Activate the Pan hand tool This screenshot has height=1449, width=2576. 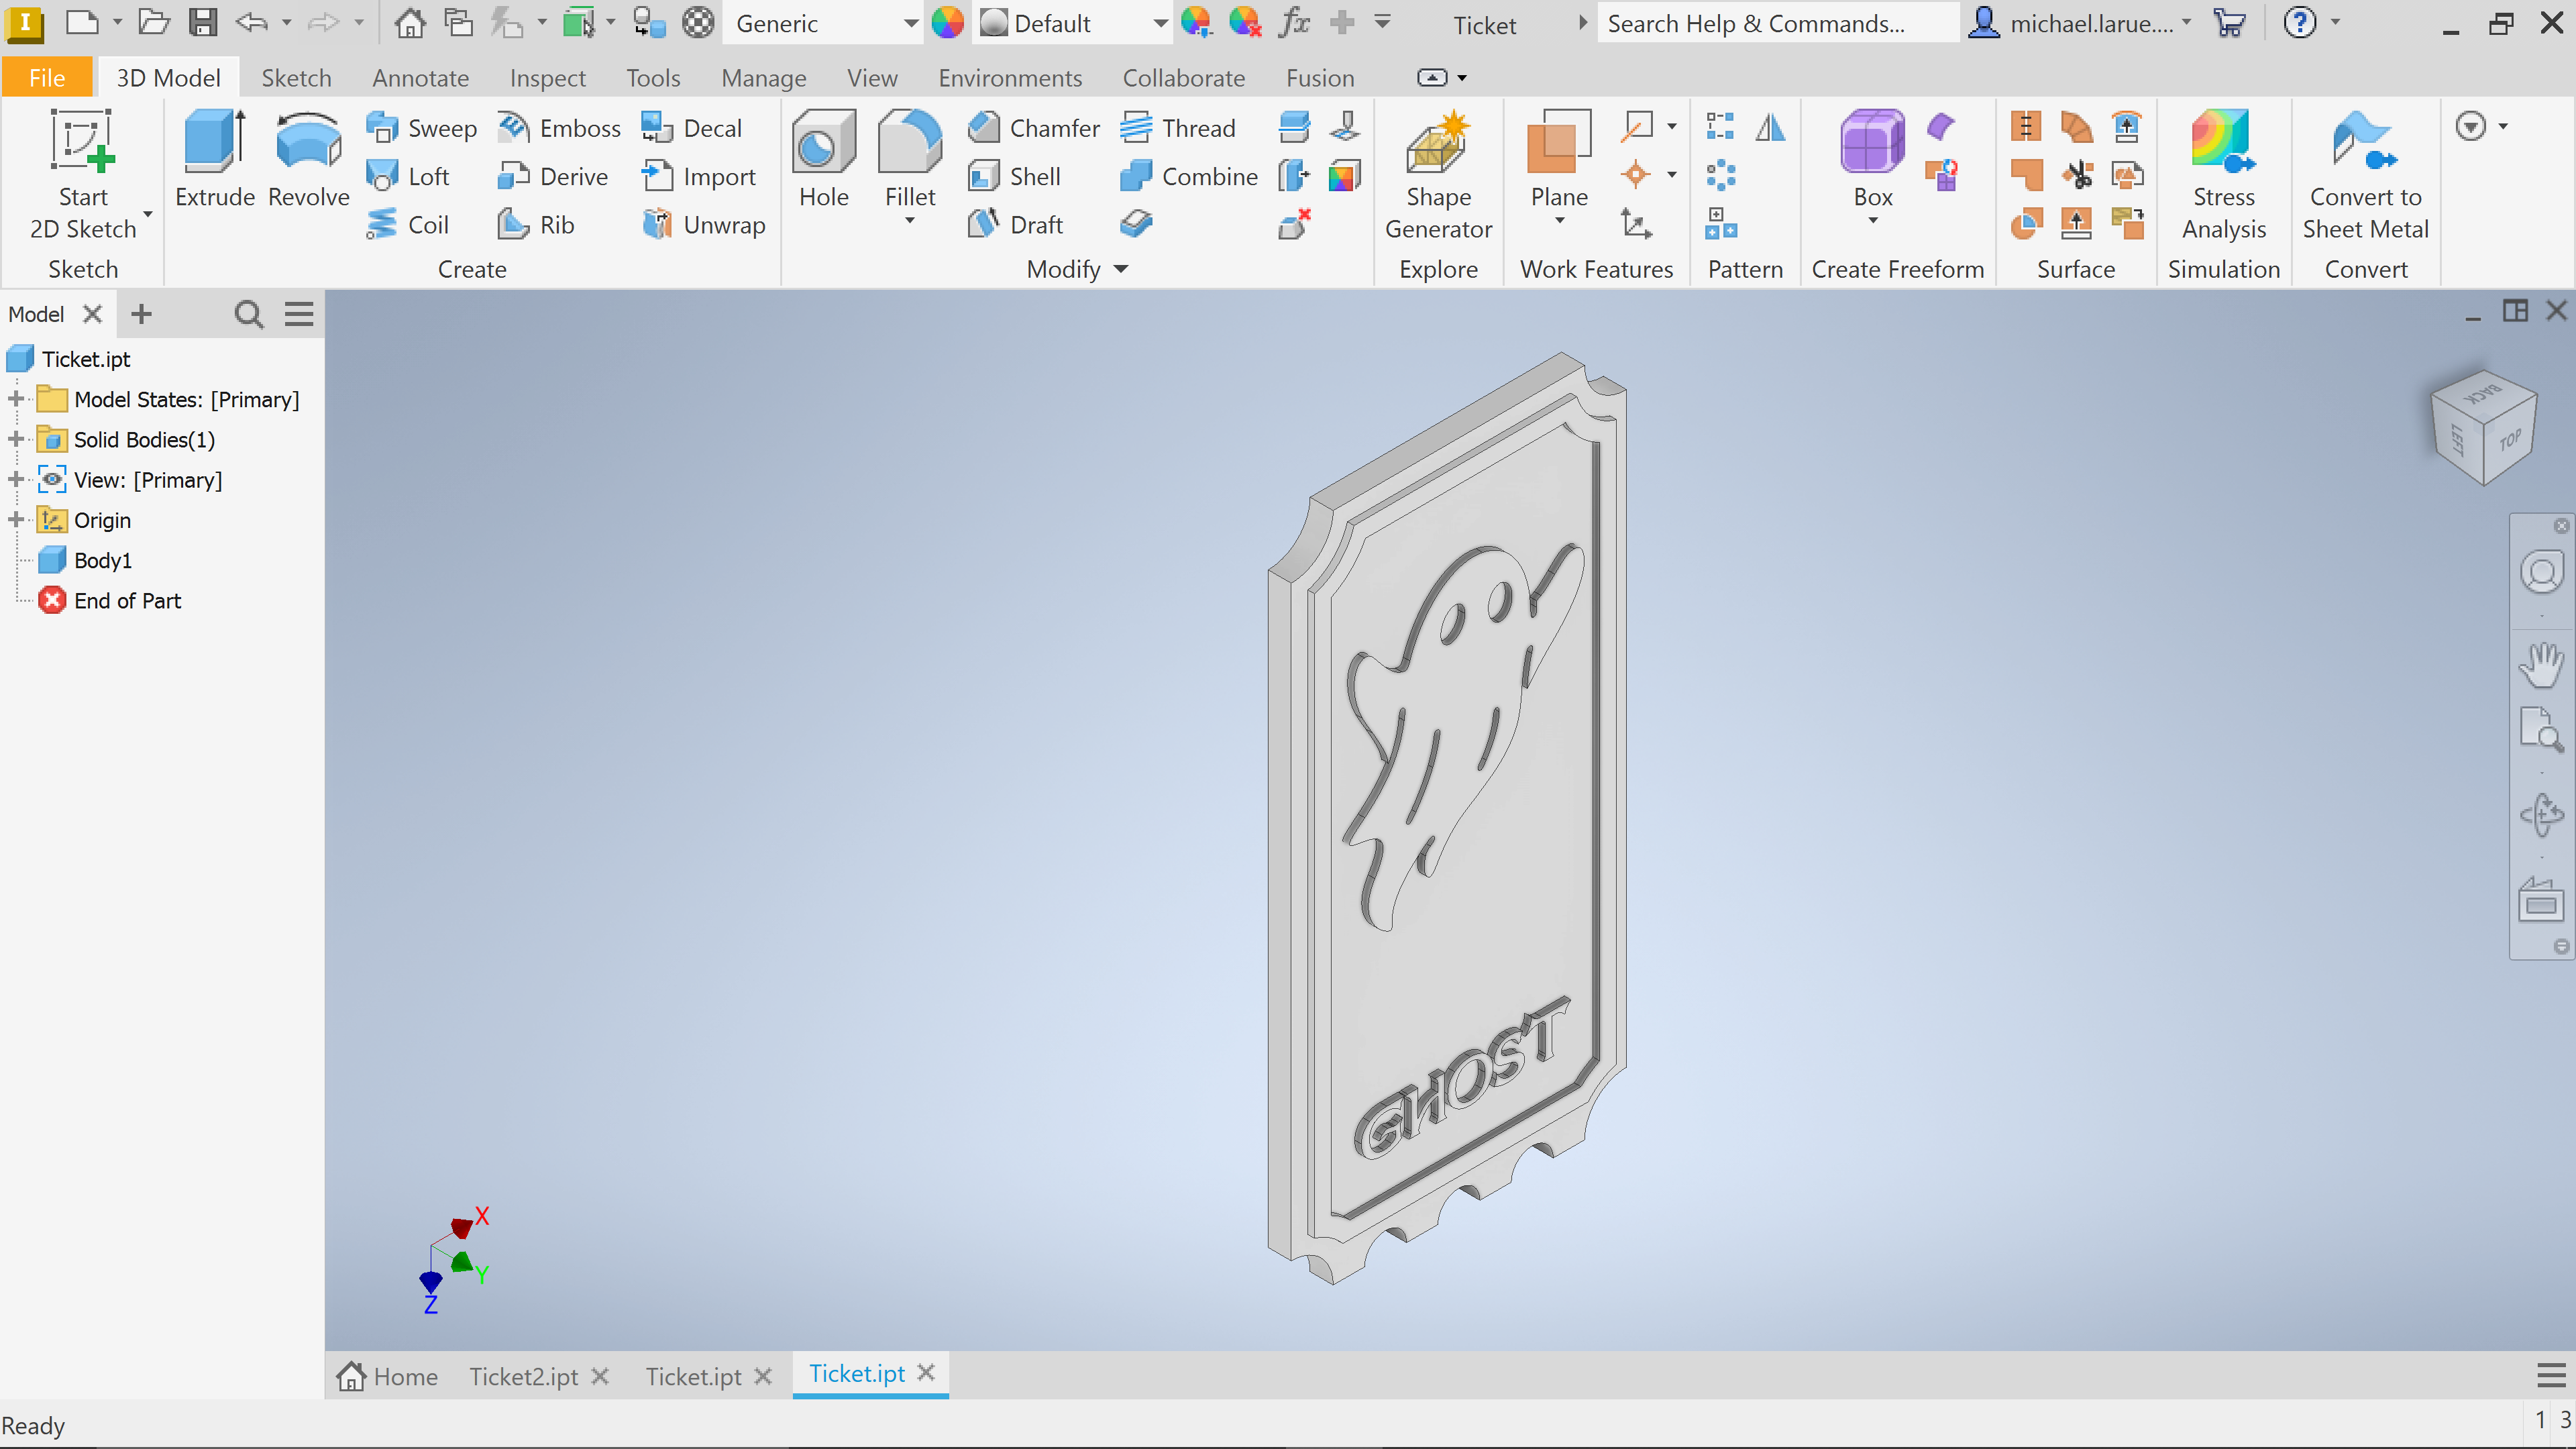[2541, 664]
